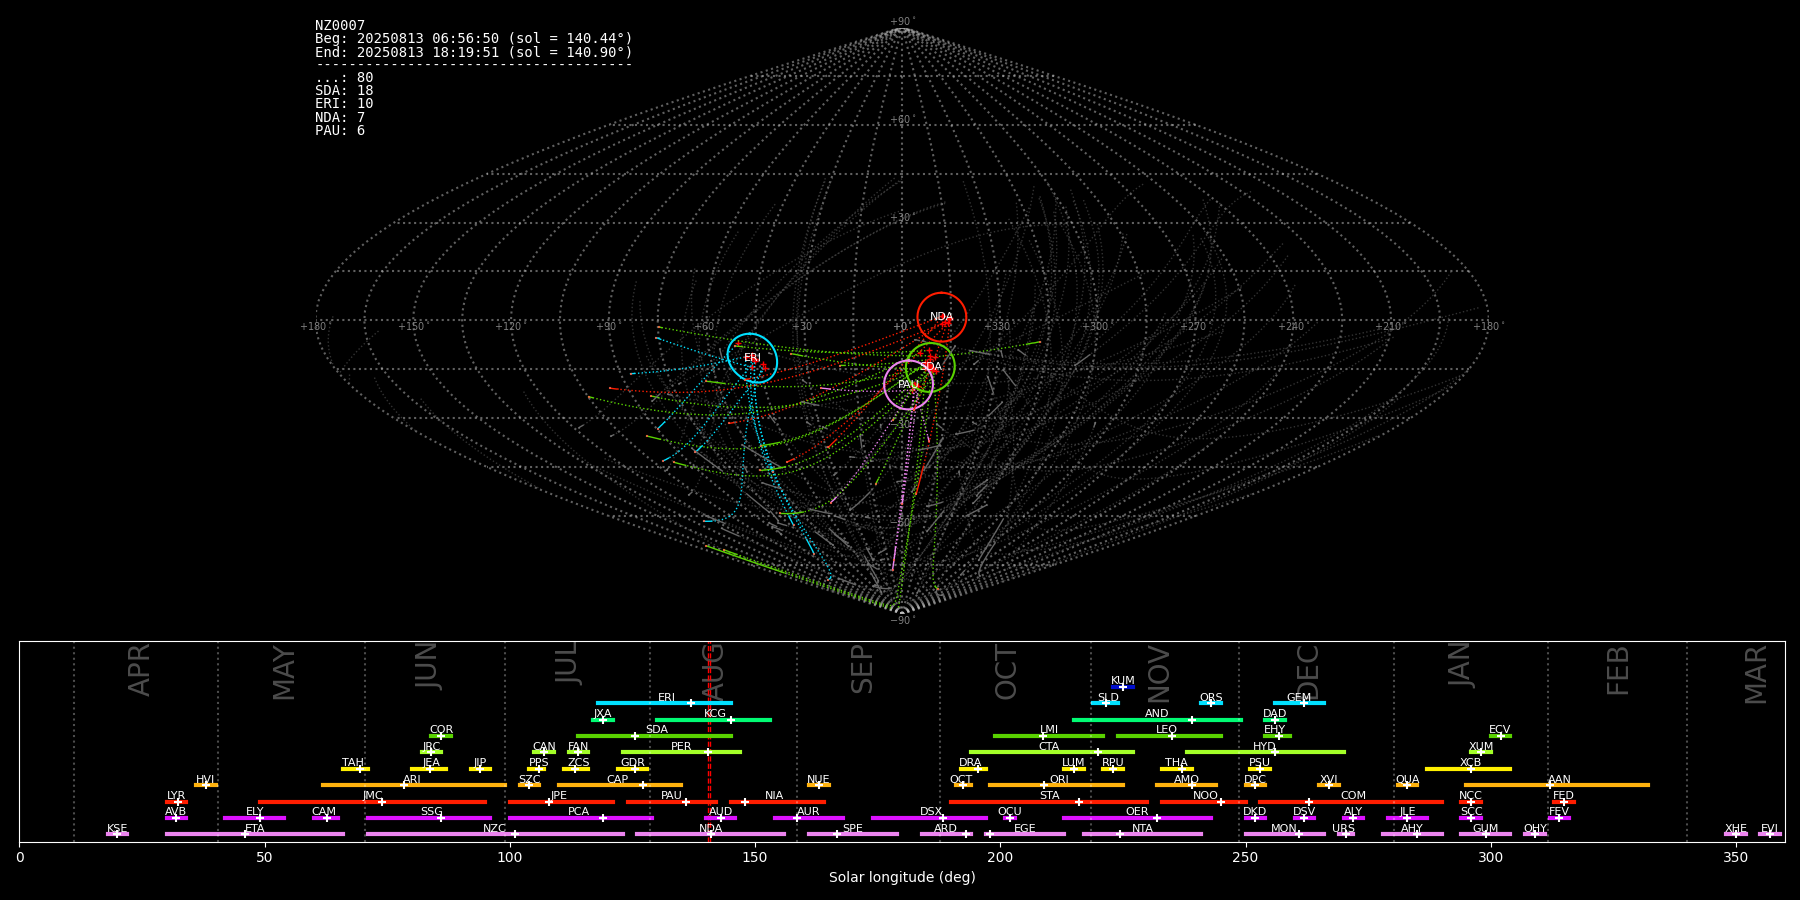The image size is (1800, 900).
Task: Click the ARI shower bar in timeline
Action: (x=414, y=785)
